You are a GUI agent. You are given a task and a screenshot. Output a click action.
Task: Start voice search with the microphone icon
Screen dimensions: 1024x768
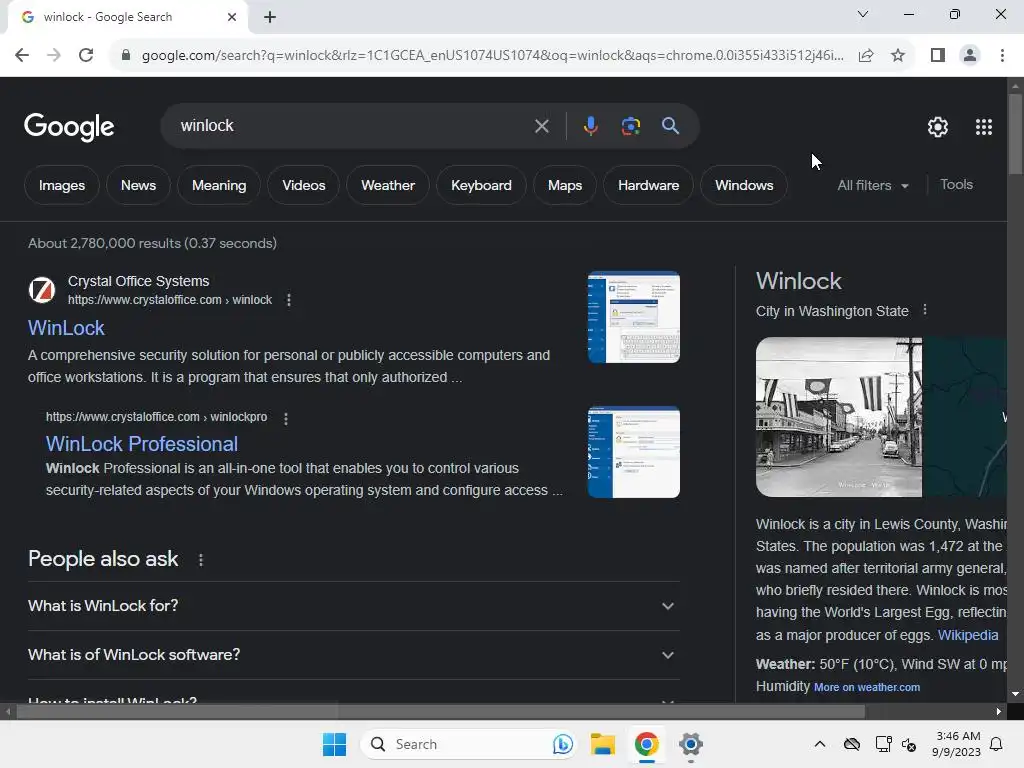590,126
